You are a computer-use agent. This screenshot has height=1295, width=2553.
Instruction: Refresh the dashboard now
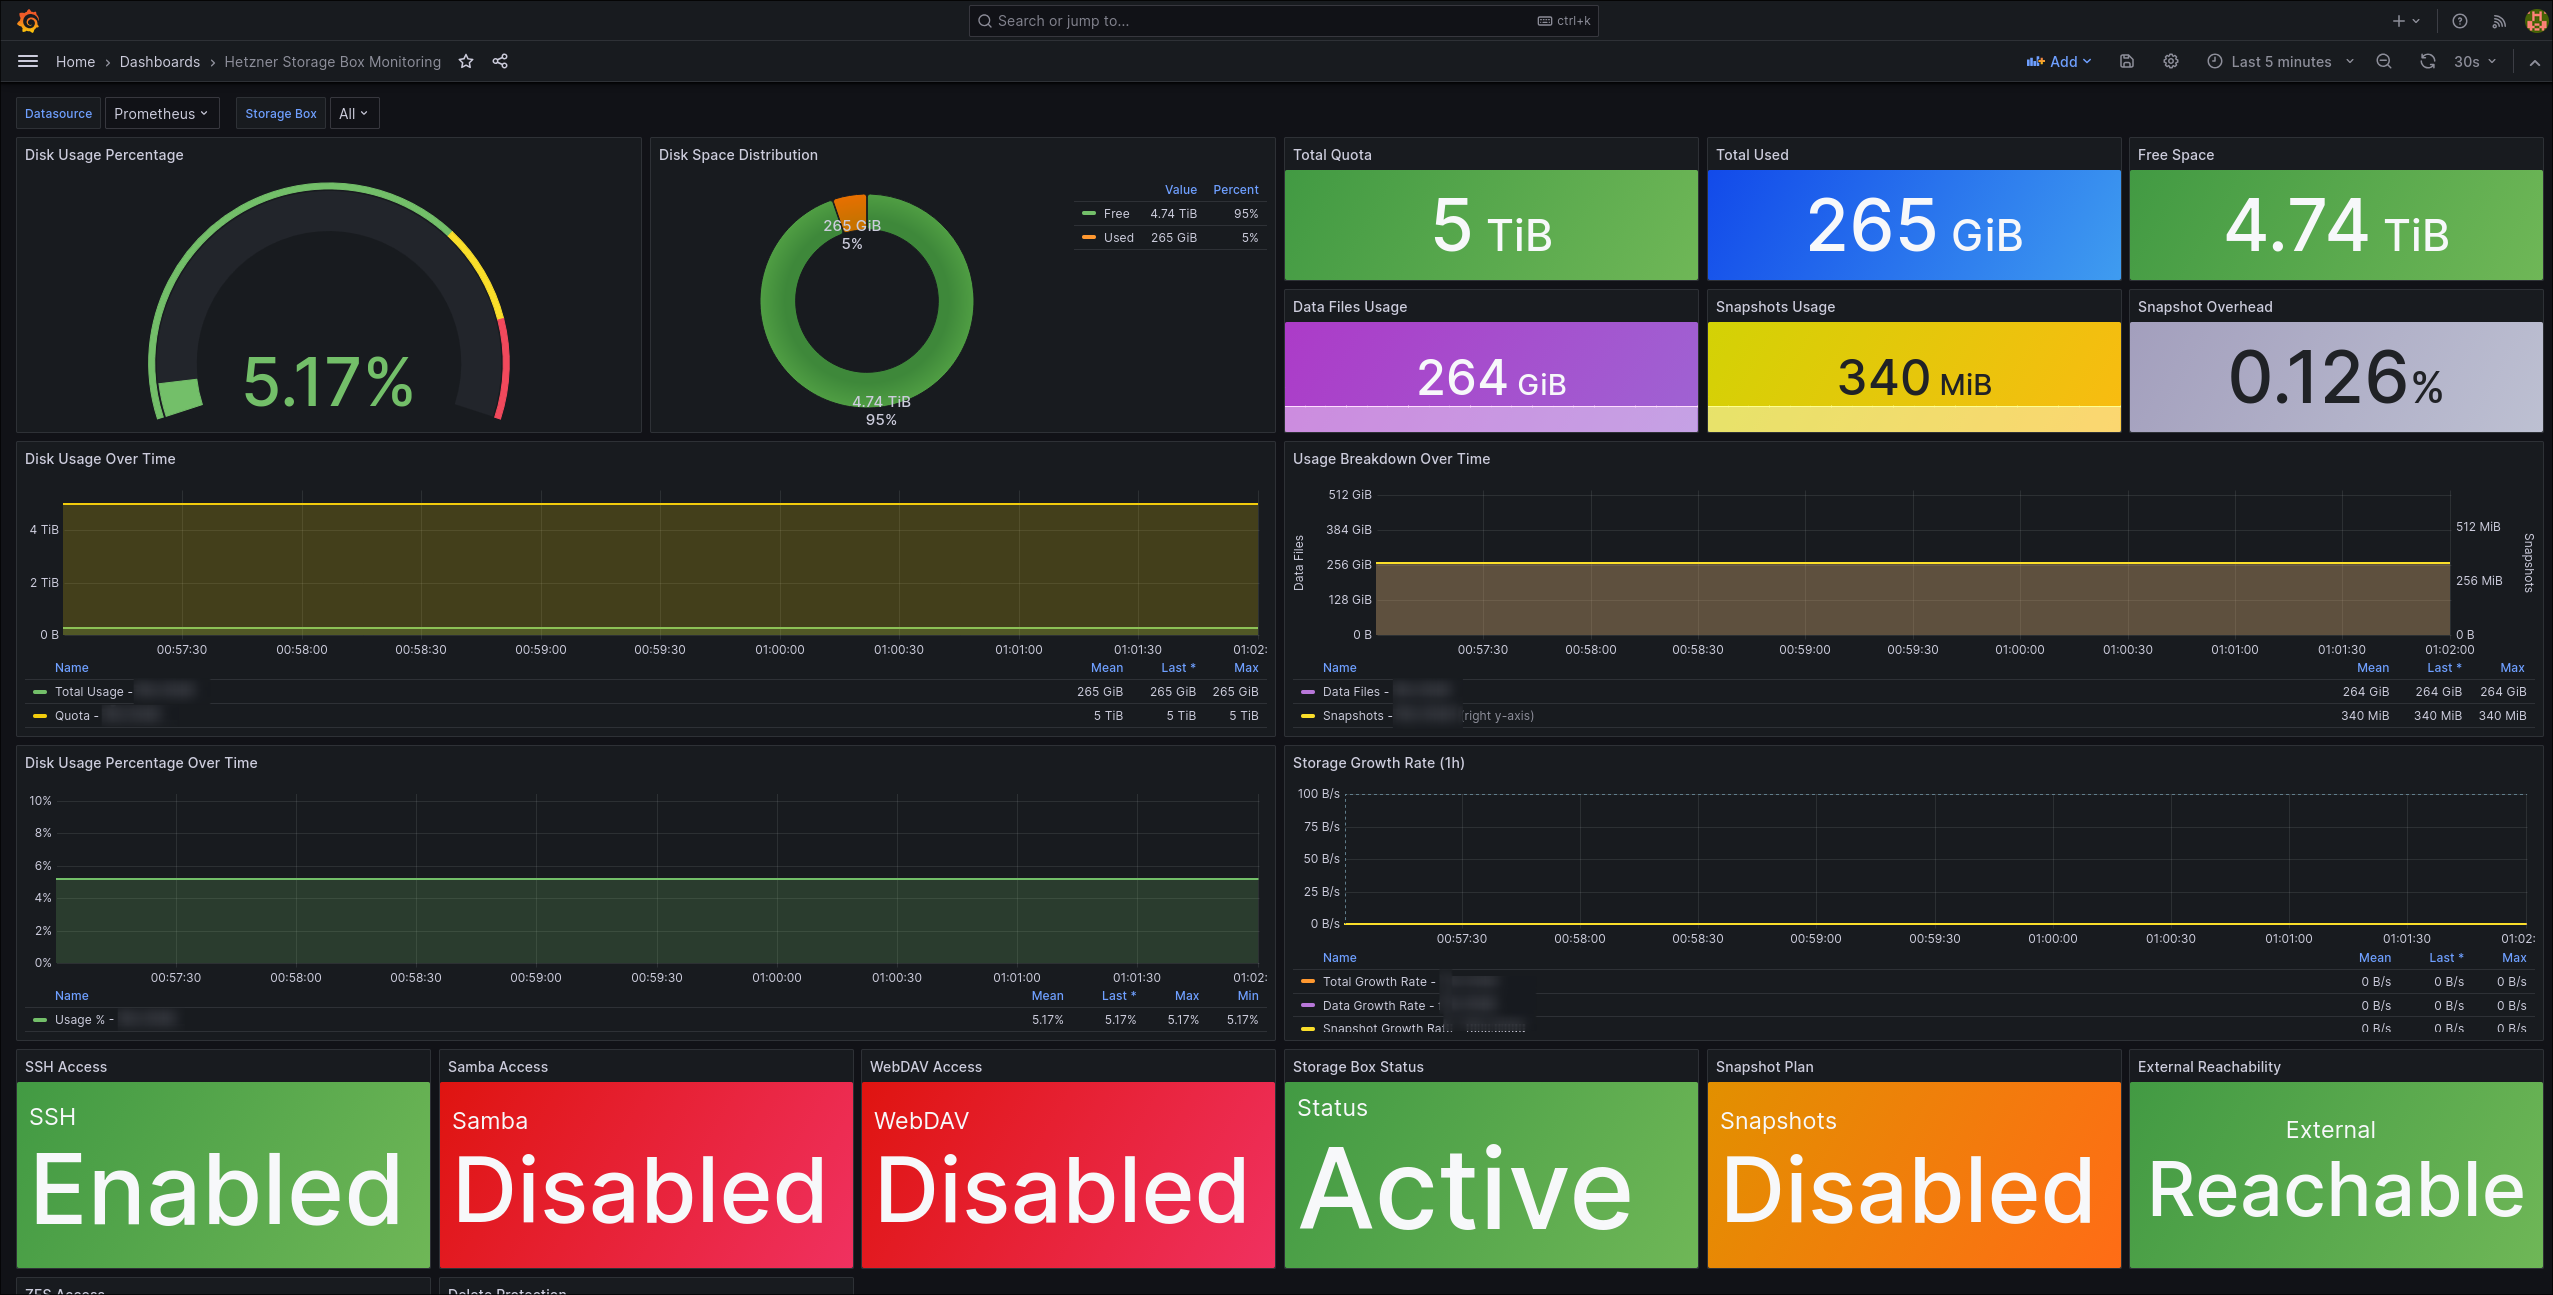pyautogui.click(x=2428, y=61)
